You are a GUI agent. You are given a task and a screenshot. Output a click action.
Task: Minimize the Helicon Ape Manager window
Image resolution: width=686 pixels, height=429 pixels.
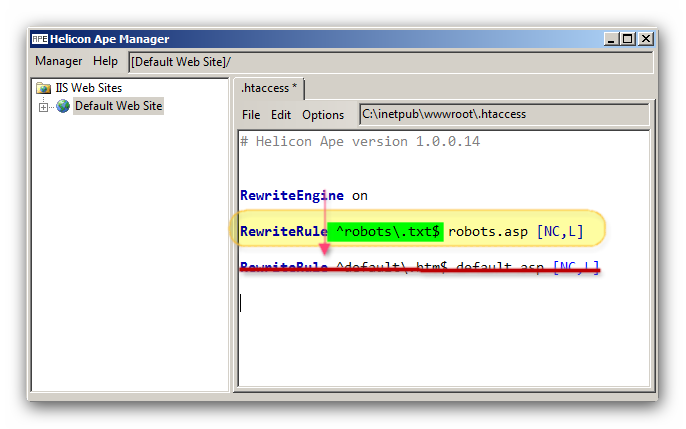coord(609,39)
